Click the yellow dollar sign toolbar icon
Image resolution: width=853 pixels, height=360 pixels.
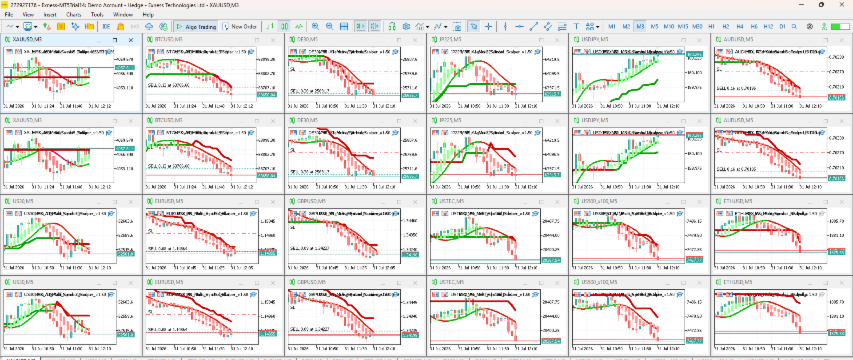(61, 26)
